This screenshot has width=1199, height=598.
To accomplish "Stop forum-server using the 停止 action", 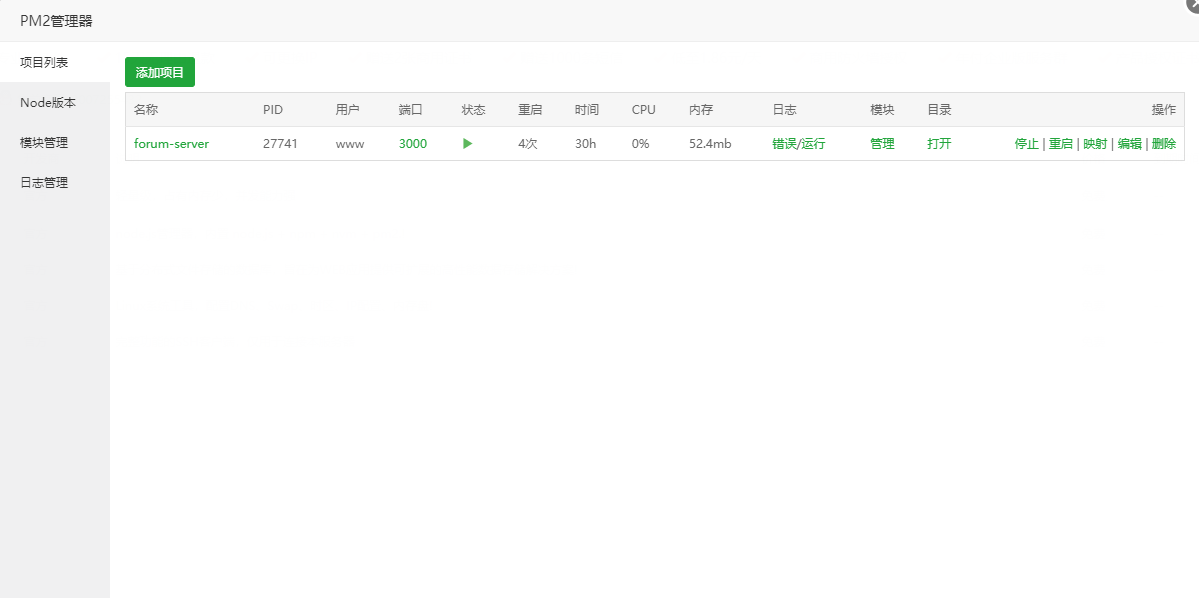I will tap(1026, 143).
